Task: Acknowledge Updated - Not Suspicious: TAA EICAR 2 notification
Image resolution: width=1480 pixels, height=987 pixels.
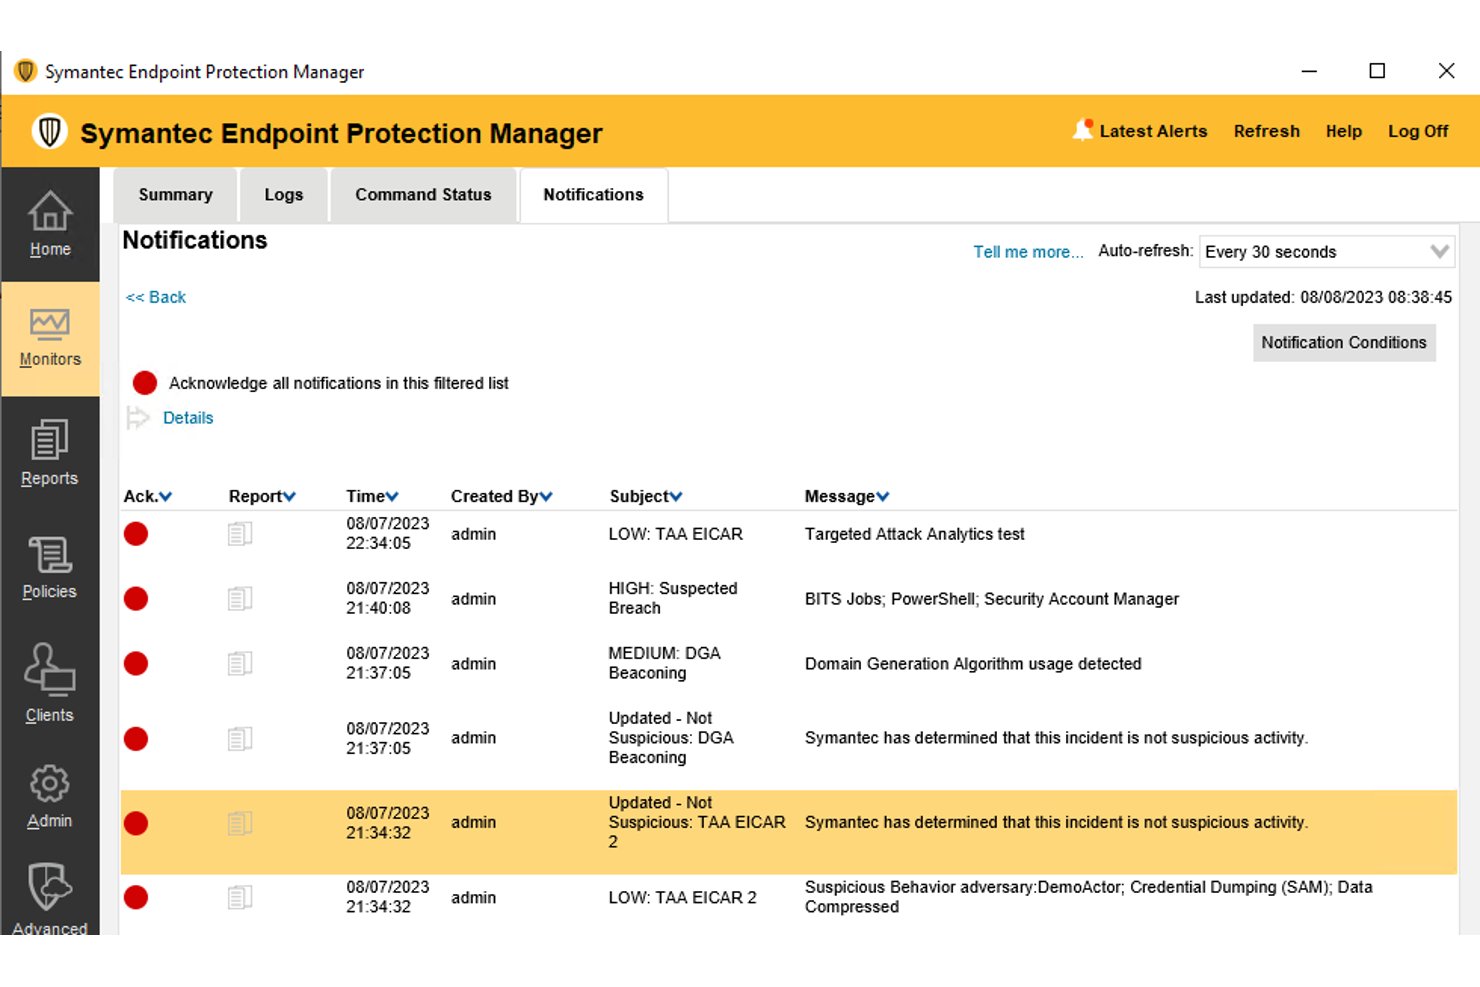Action: pos(136,823)
